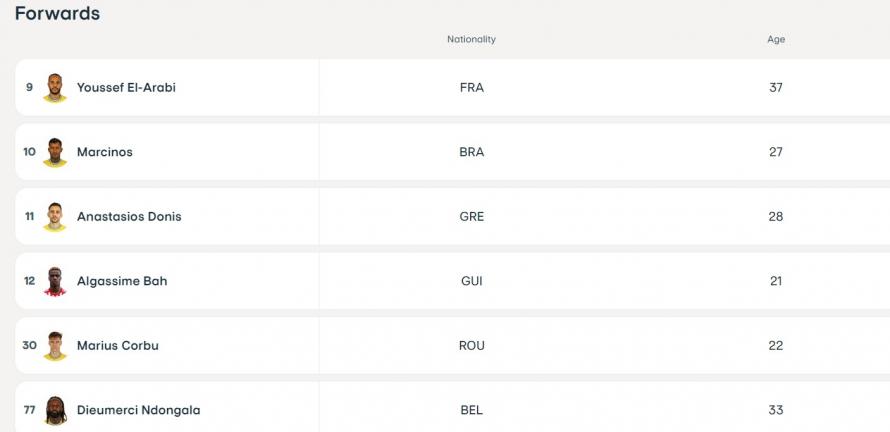Open Marius Corbu name link

tap(117, 345)
